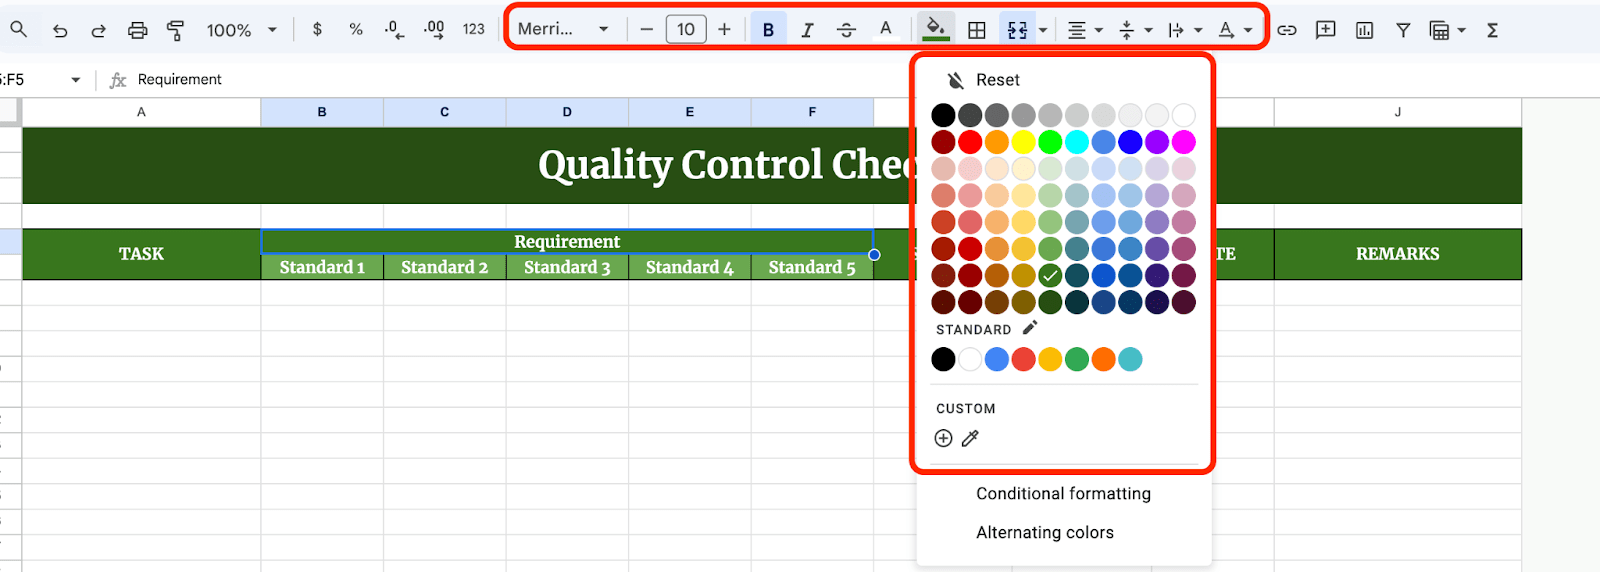Image resolution: width=1600 pixels, height=572 pixels.
Task: Select the checked dark green swatch
Action: (x=1050, y=275)
